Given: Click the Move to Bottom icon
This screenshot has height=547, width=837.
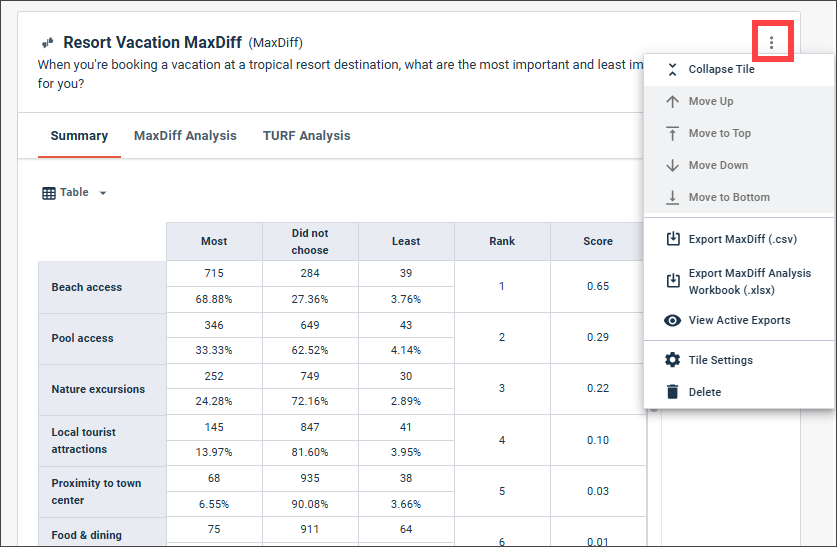Looking at the screenshot, I should click(673, 197).
